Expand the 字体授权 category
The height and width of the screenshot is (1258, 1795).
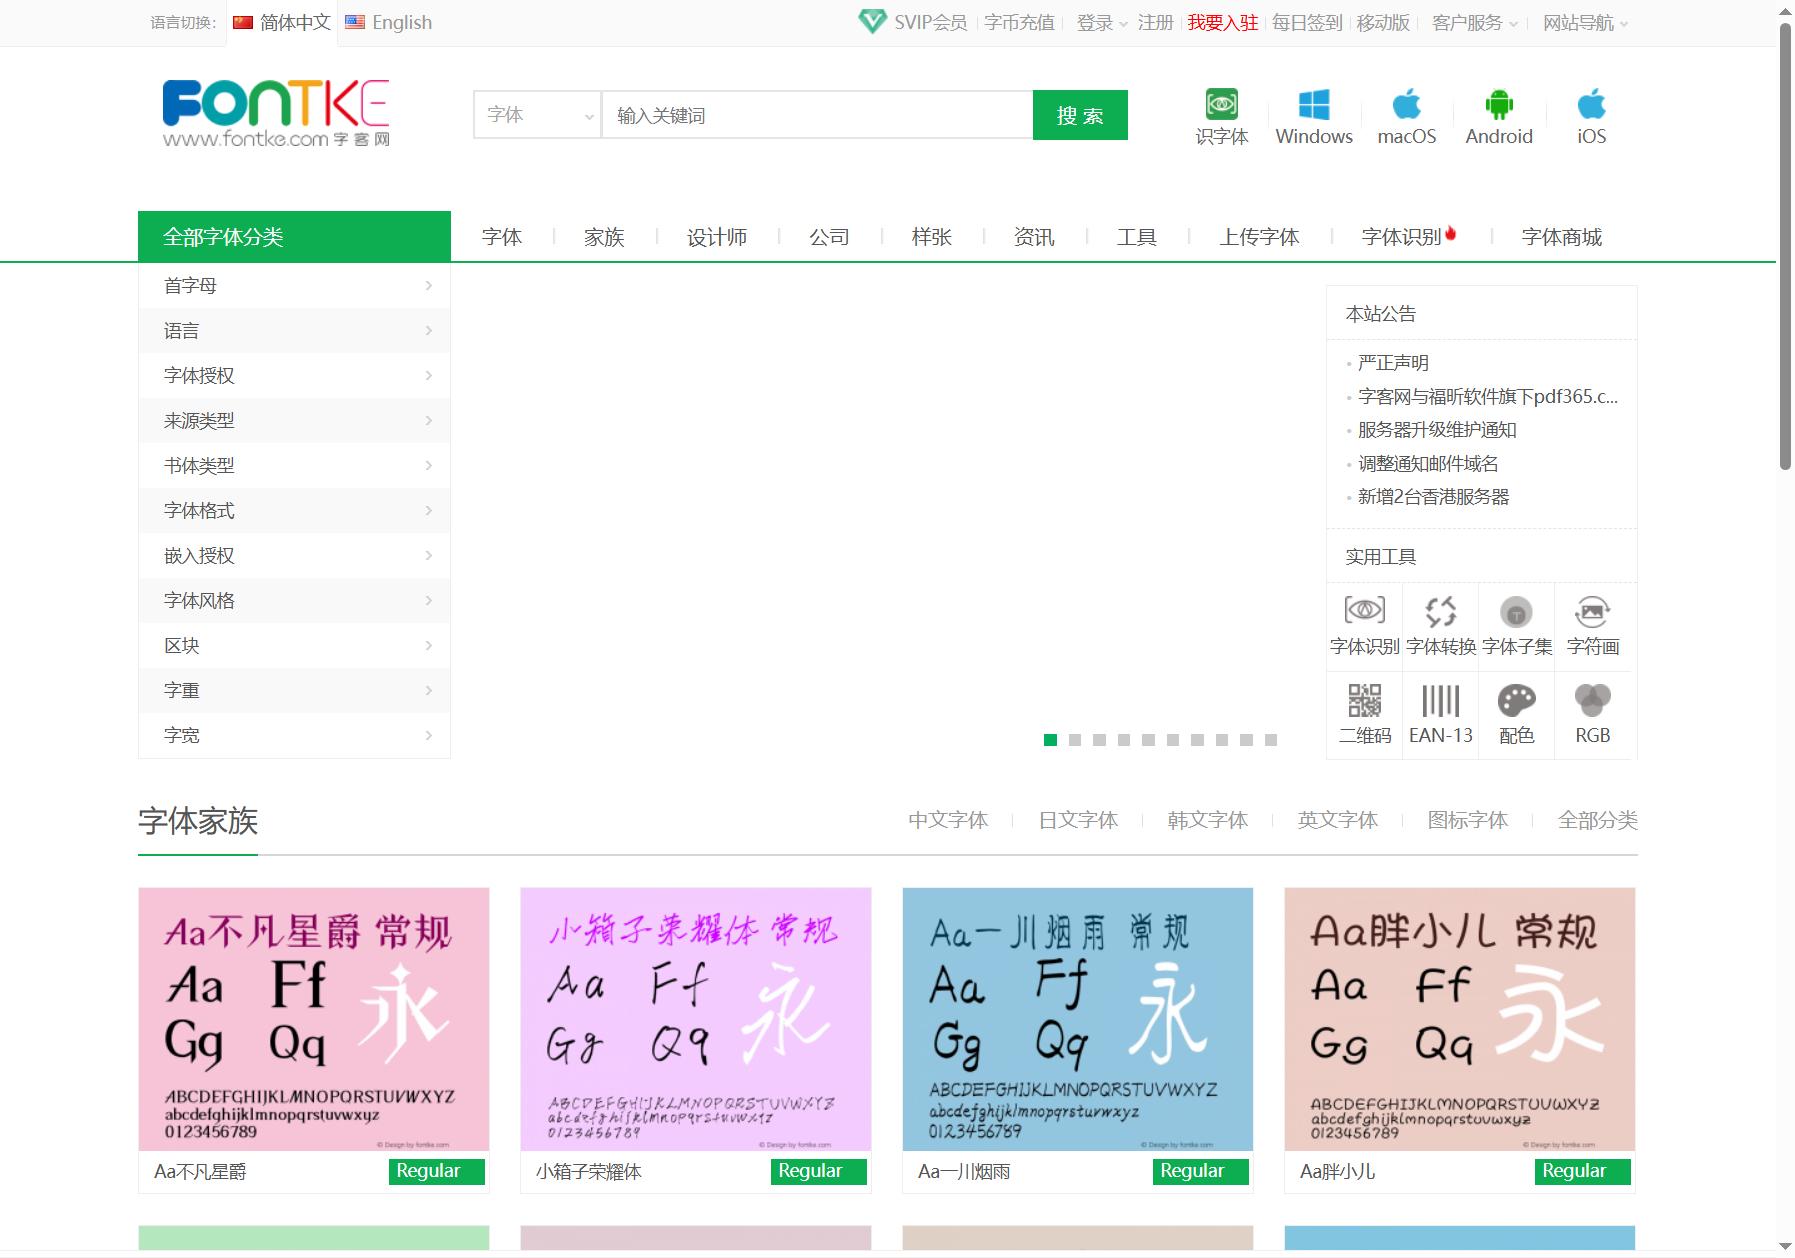click(x=295, y=376)
